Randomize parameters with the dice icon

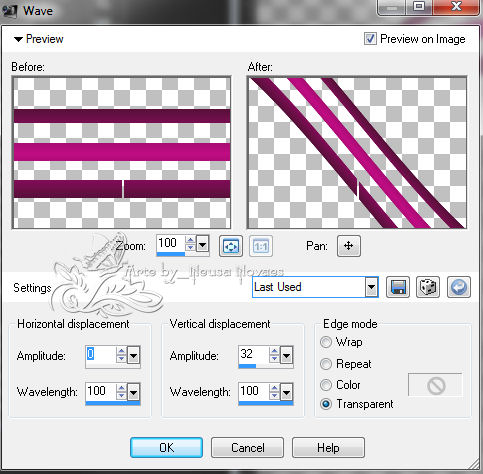[428, 287]
